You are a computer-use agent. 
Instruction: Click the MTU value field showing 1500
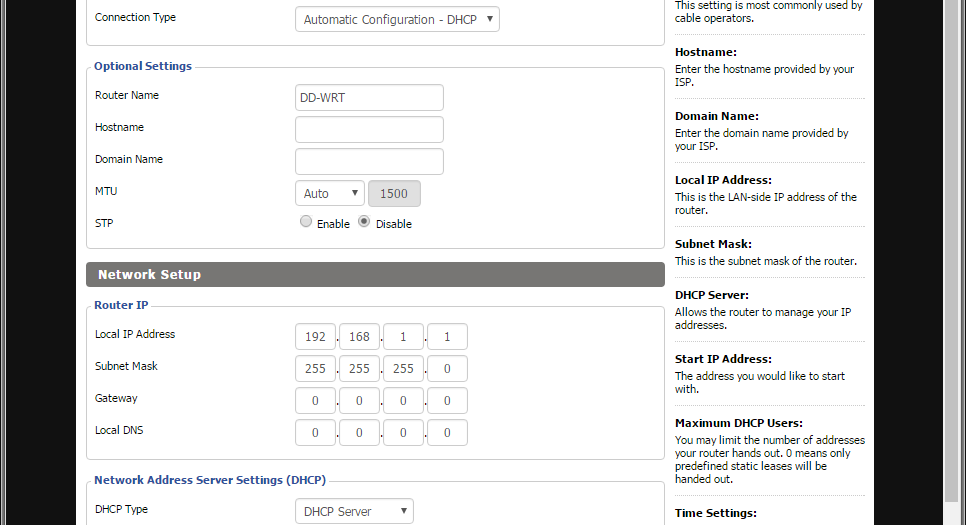click(394, 193)
